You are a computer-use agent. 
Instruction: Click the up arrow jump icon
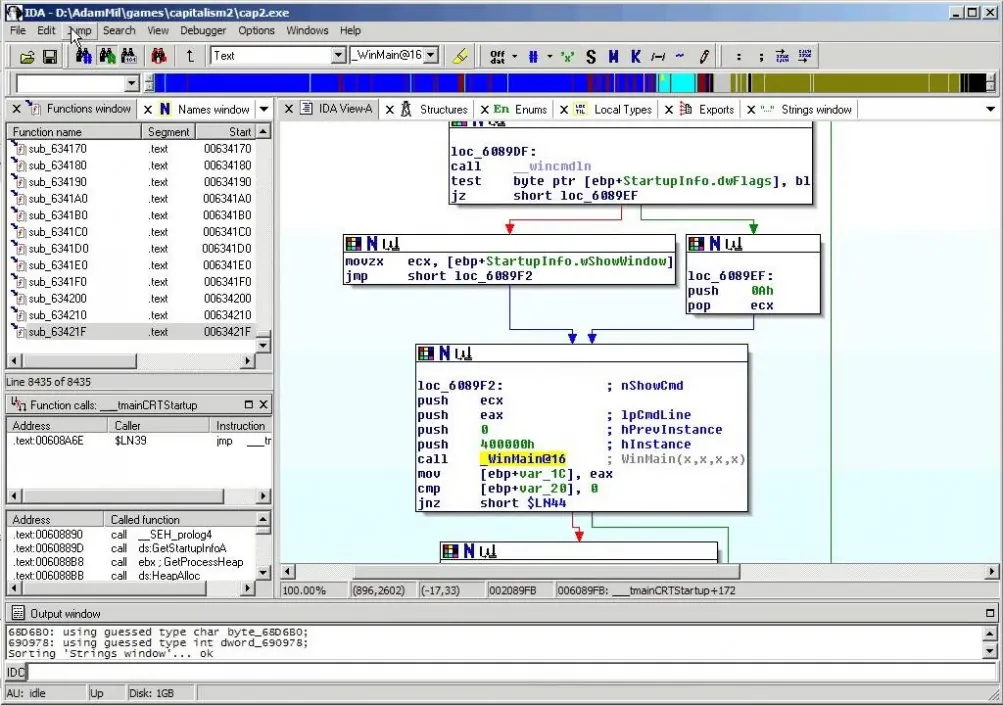coord(190,56)
